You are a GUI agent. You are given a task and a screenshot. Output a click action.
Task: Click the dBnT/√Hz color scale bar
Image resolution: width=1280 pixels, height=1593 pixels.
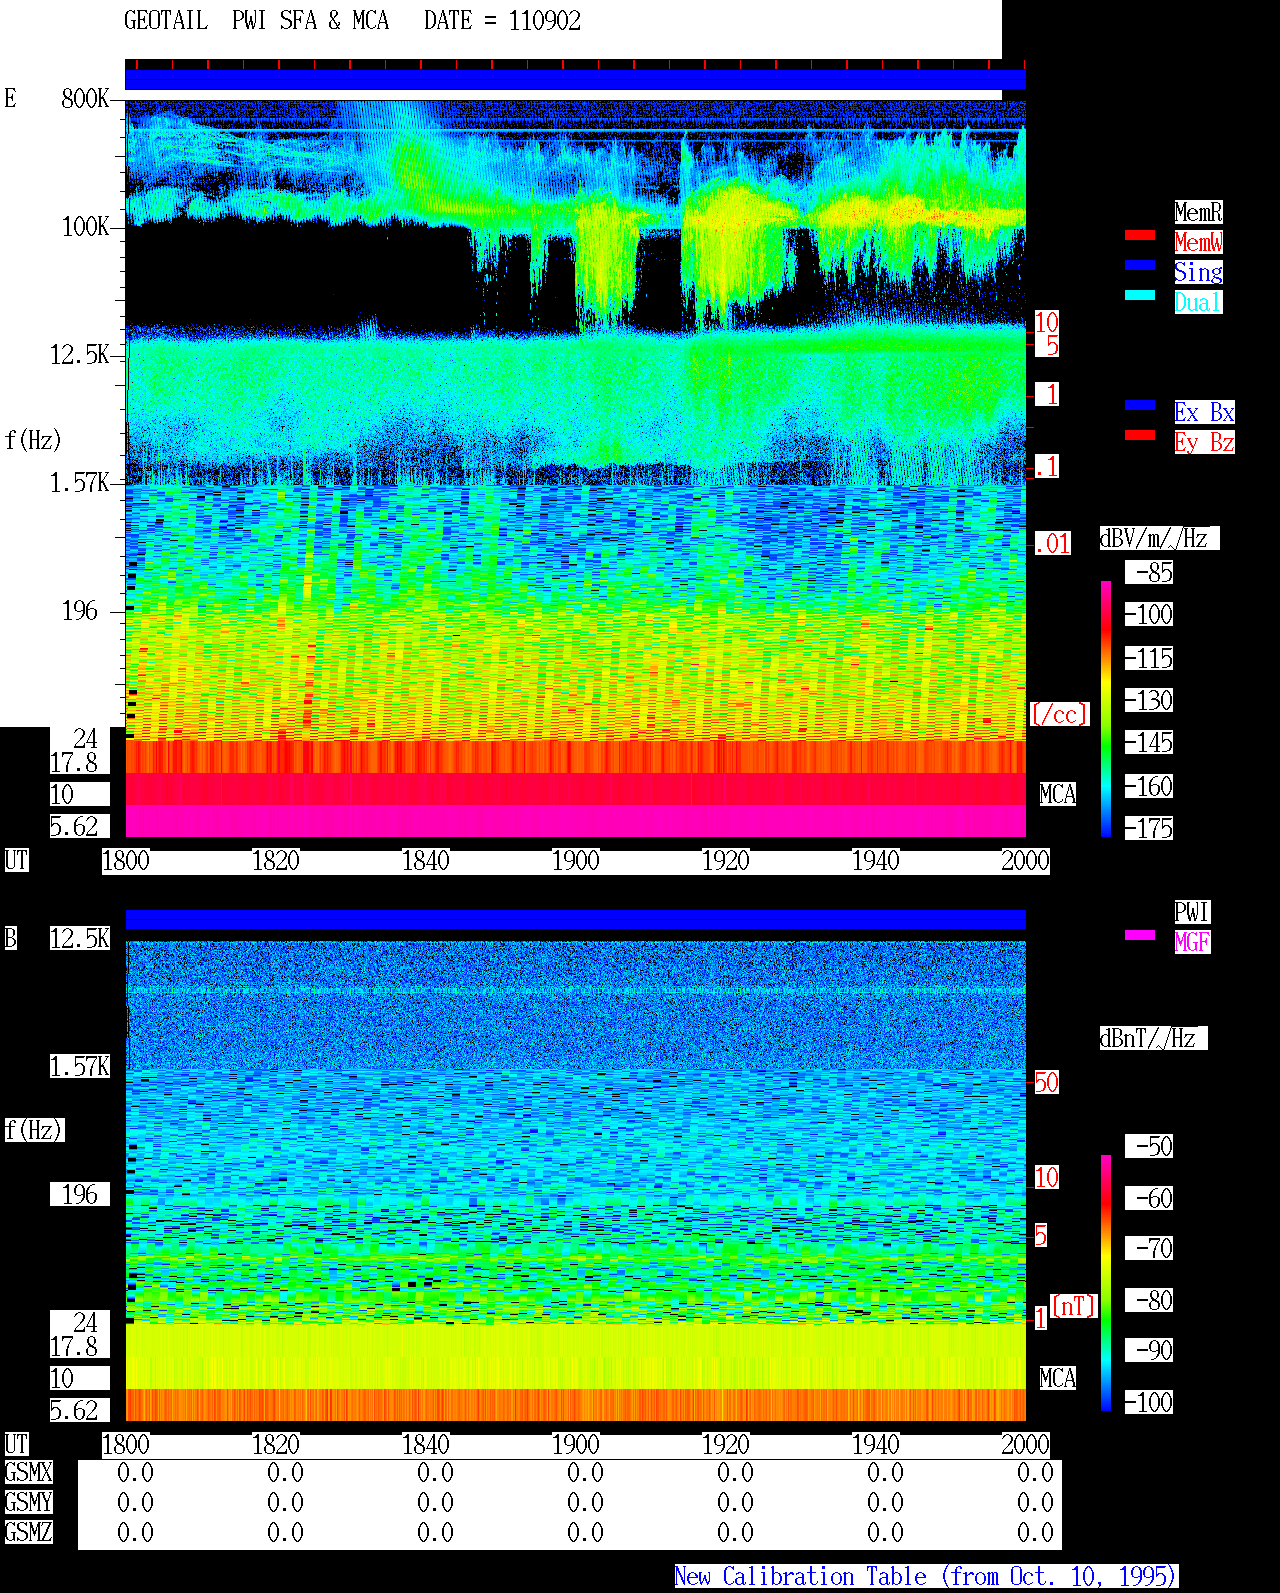coord(1106,1283)
